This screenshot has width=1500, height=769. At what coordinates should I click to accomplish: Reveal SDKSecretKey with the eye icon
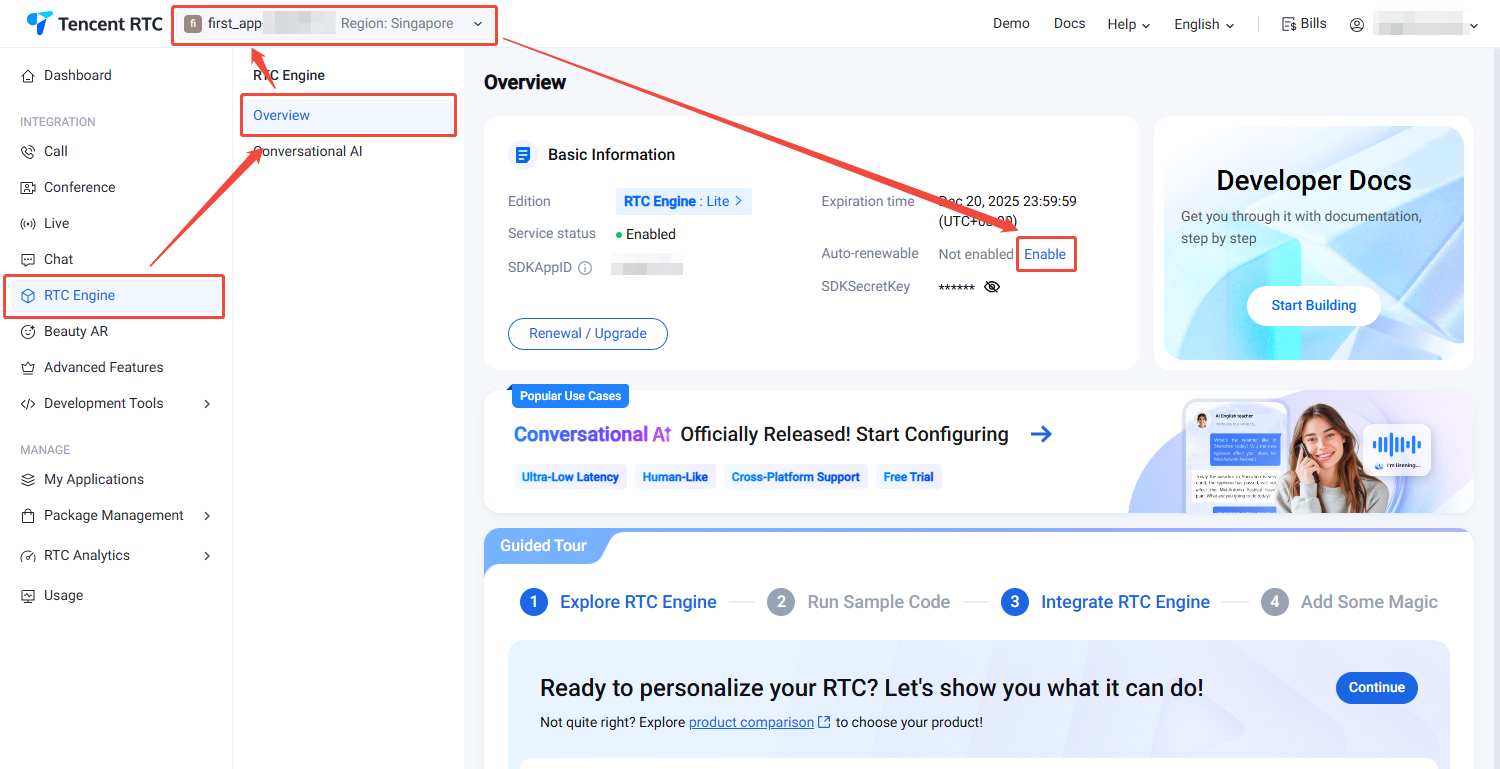[x=991, y=287]
